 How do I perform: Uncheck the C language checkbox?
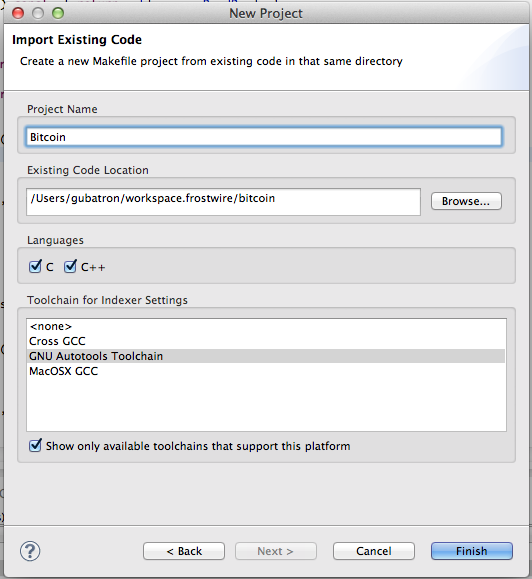pyautogui.click(x=35, y=266)
